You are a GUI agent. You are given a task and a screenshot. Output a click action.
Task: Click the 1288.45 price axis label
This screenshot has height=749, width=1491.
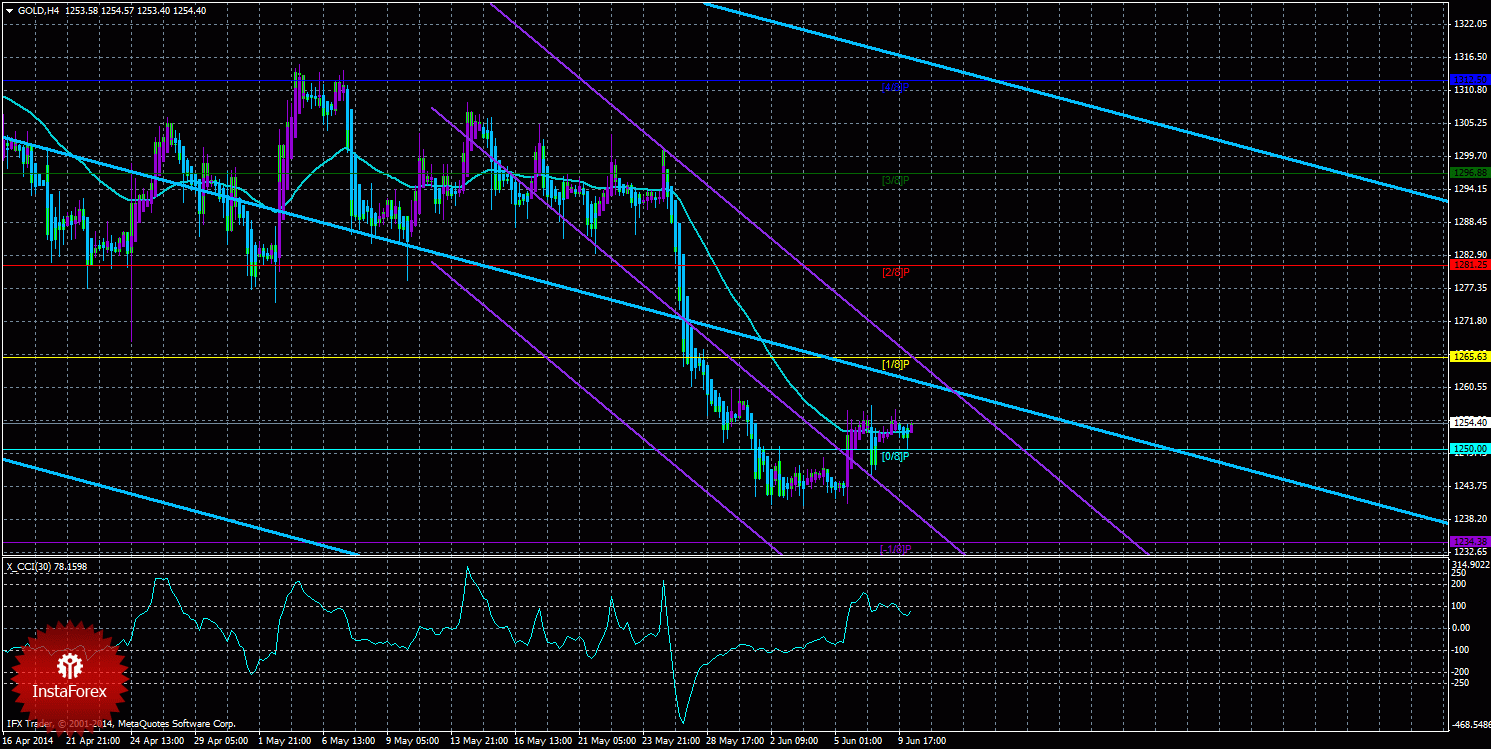pyautogui.click(x=1471, y=222)
